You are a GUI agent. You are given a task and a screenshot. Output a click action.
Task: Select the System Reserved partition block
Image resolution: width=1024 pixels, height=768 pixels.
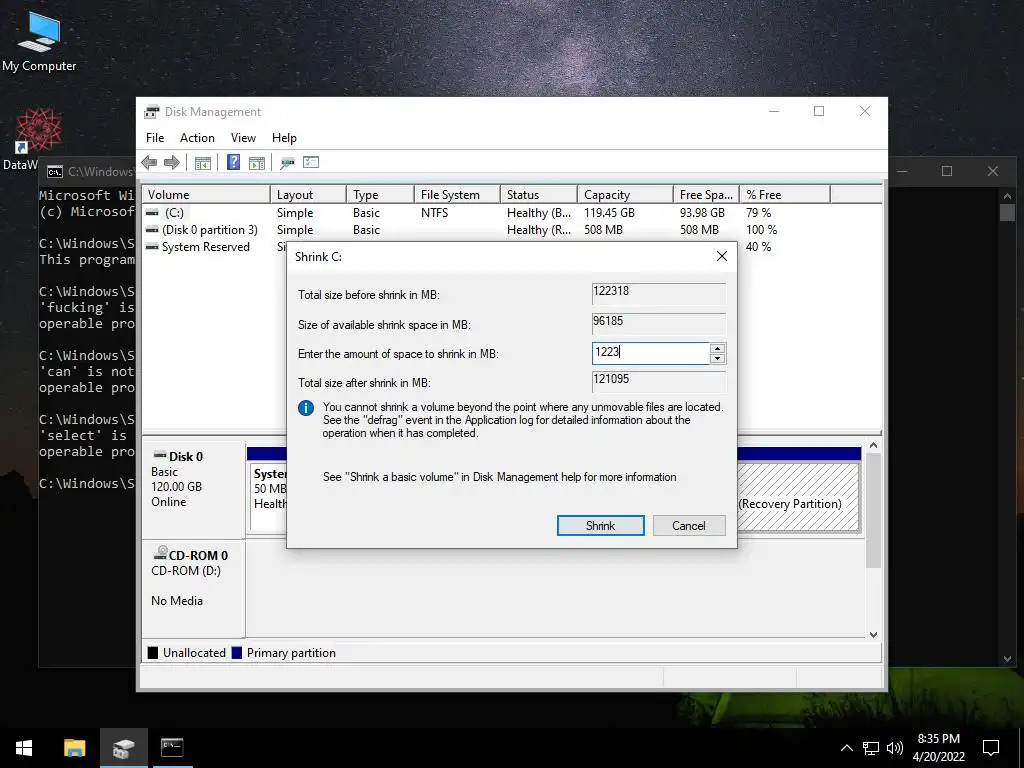tap(268, 497)
